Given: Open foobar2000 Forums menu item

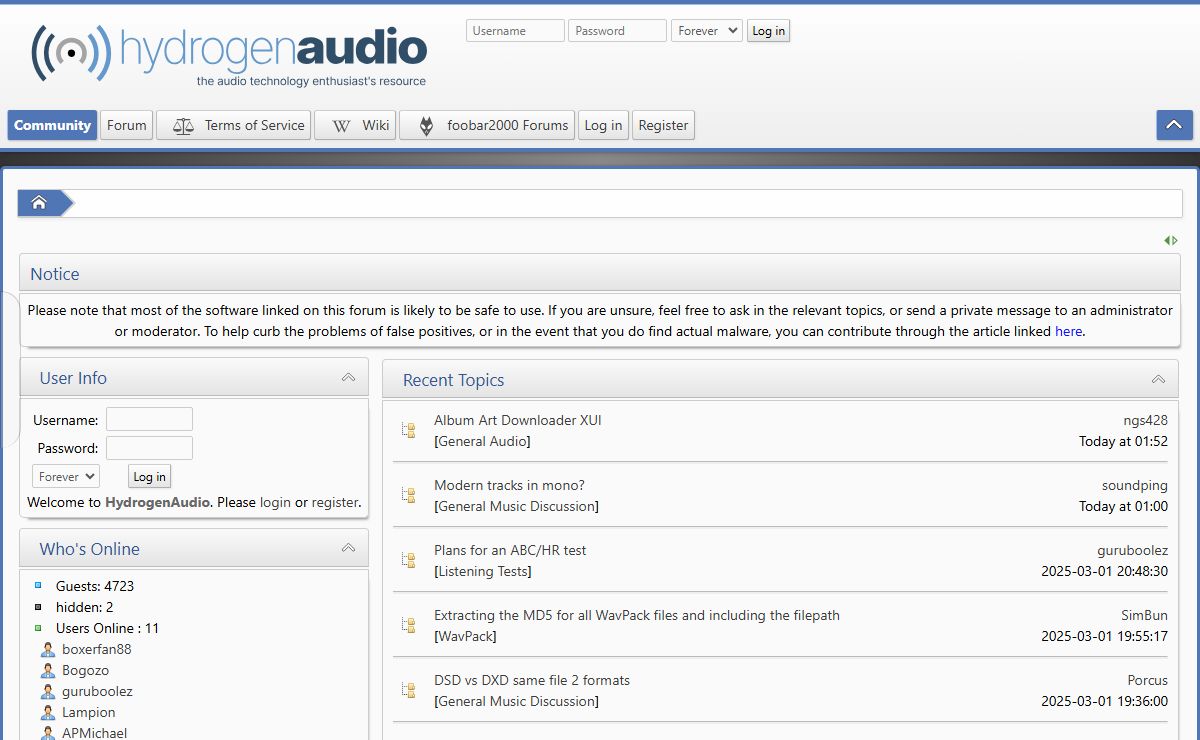Looking at the screenshot, I should tap(487, 125).
